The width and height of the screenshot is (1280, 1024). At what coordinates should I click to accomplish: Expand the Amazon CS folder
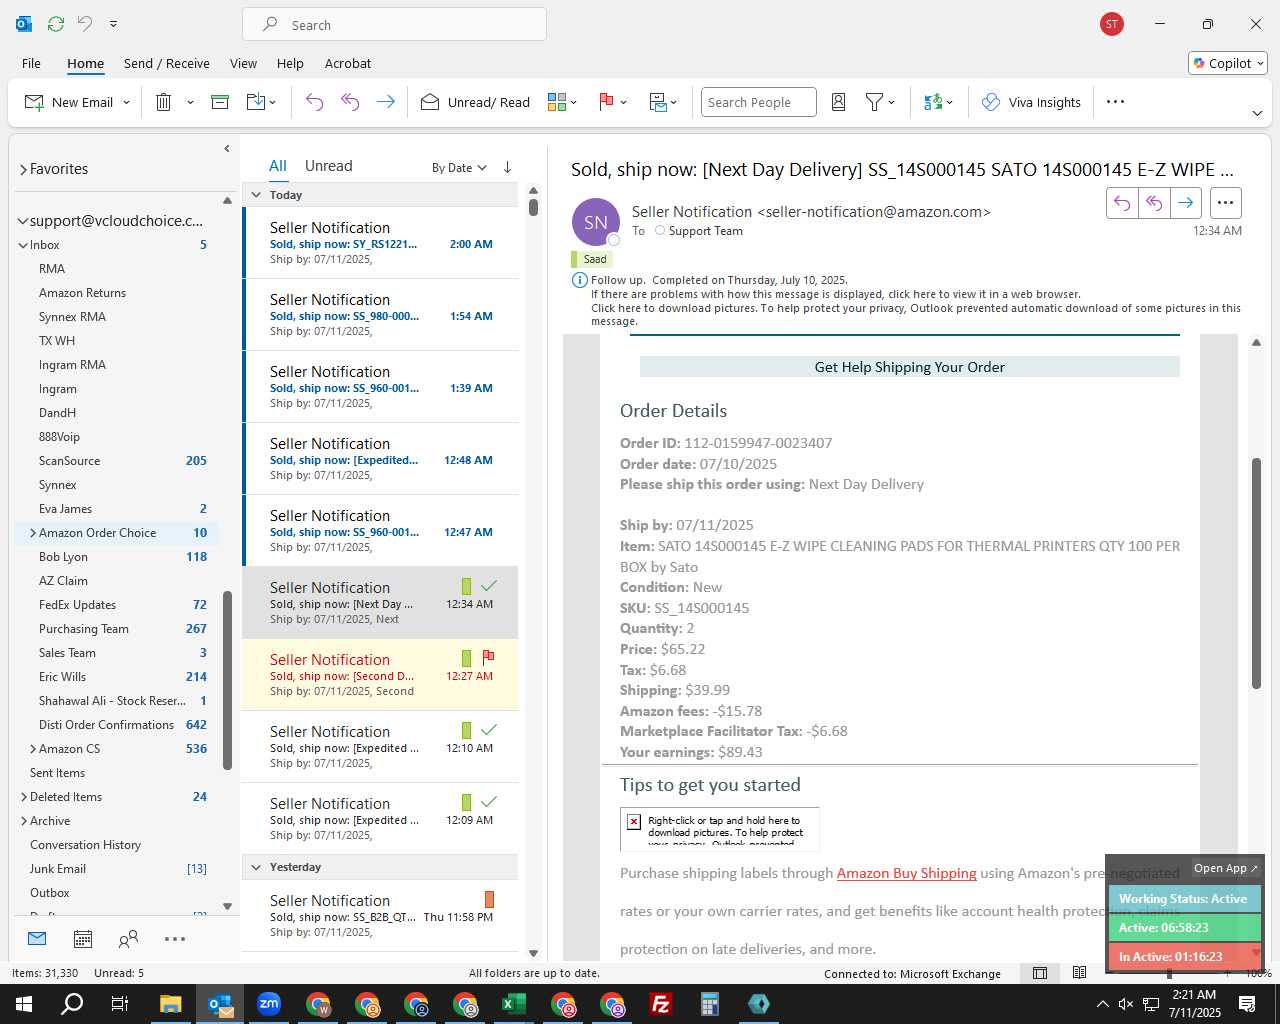pyautogui.click(x=33, y=749)
